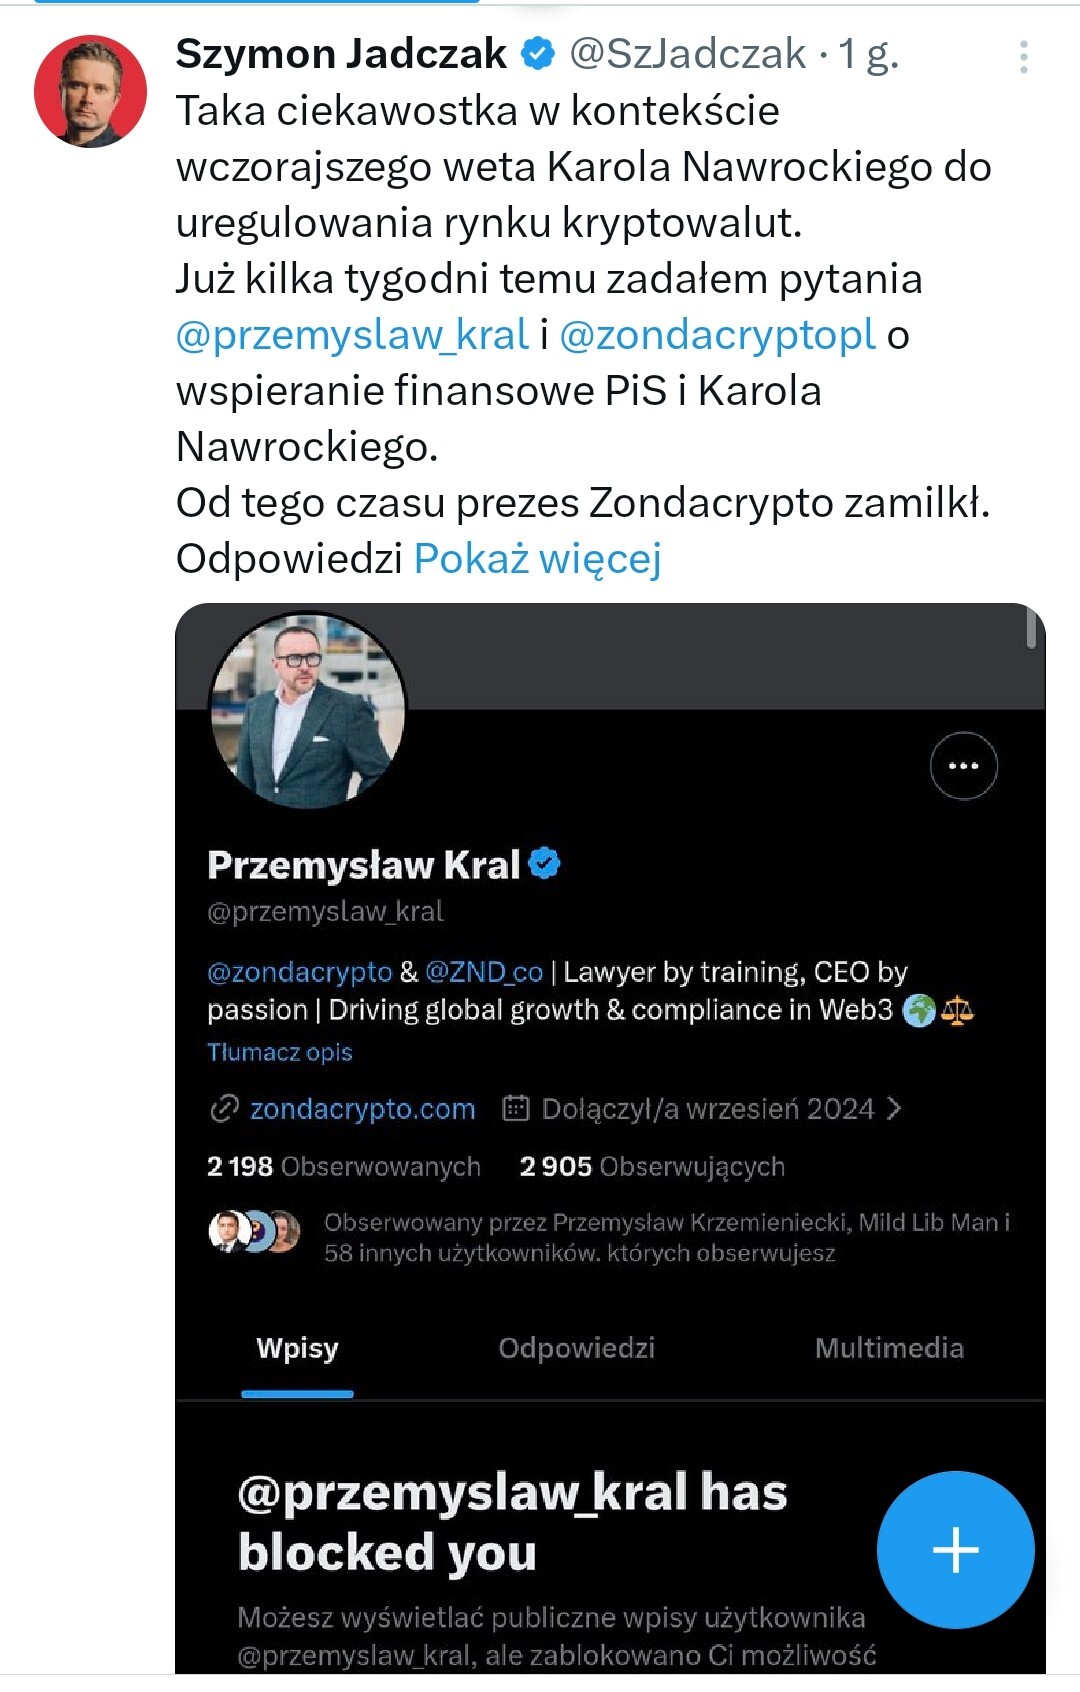This screenshot has width=1080, height=1692.
Task: Tap the blue compose plus button
Action: click(x=955, y=1550)
